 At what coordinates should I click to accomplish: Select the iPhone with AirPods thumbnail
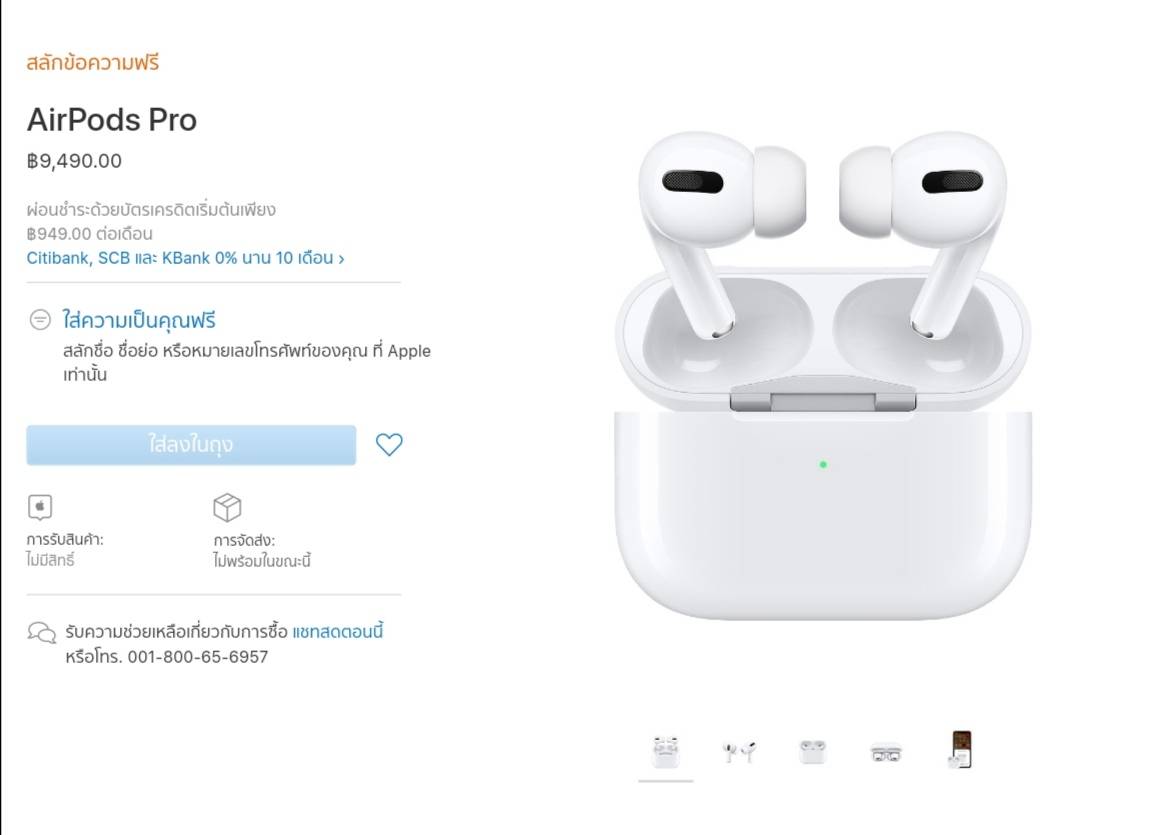pos(960,749)
